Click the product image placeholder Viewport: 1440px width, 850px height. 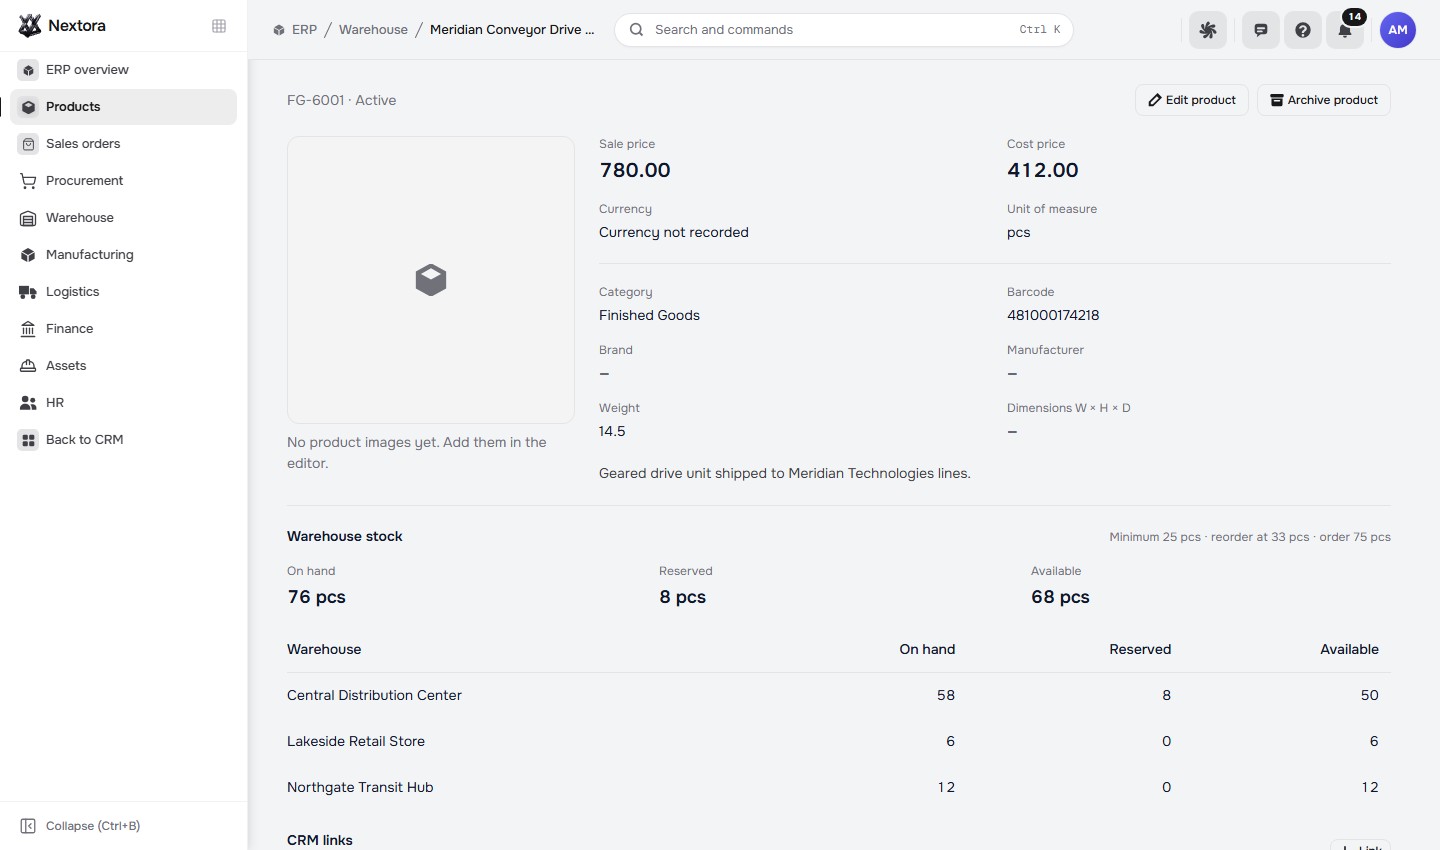431,280
